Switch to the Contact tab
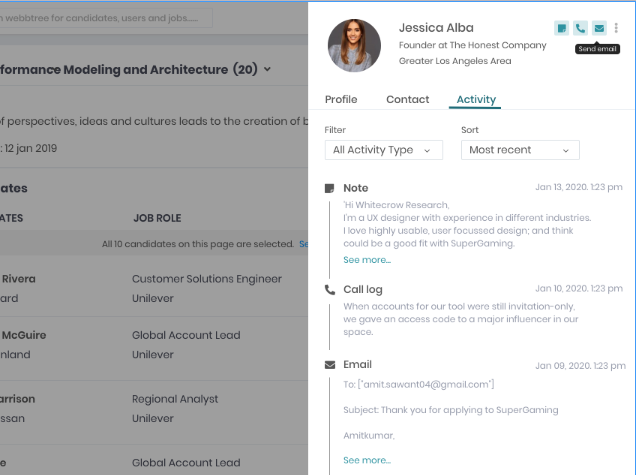 point(407,100)
